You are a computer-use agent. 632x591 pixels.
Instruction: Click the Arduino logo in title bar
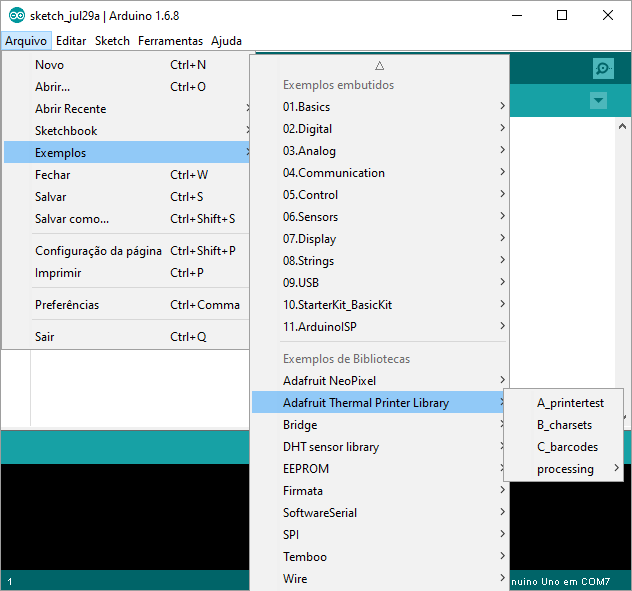(17, 16)
